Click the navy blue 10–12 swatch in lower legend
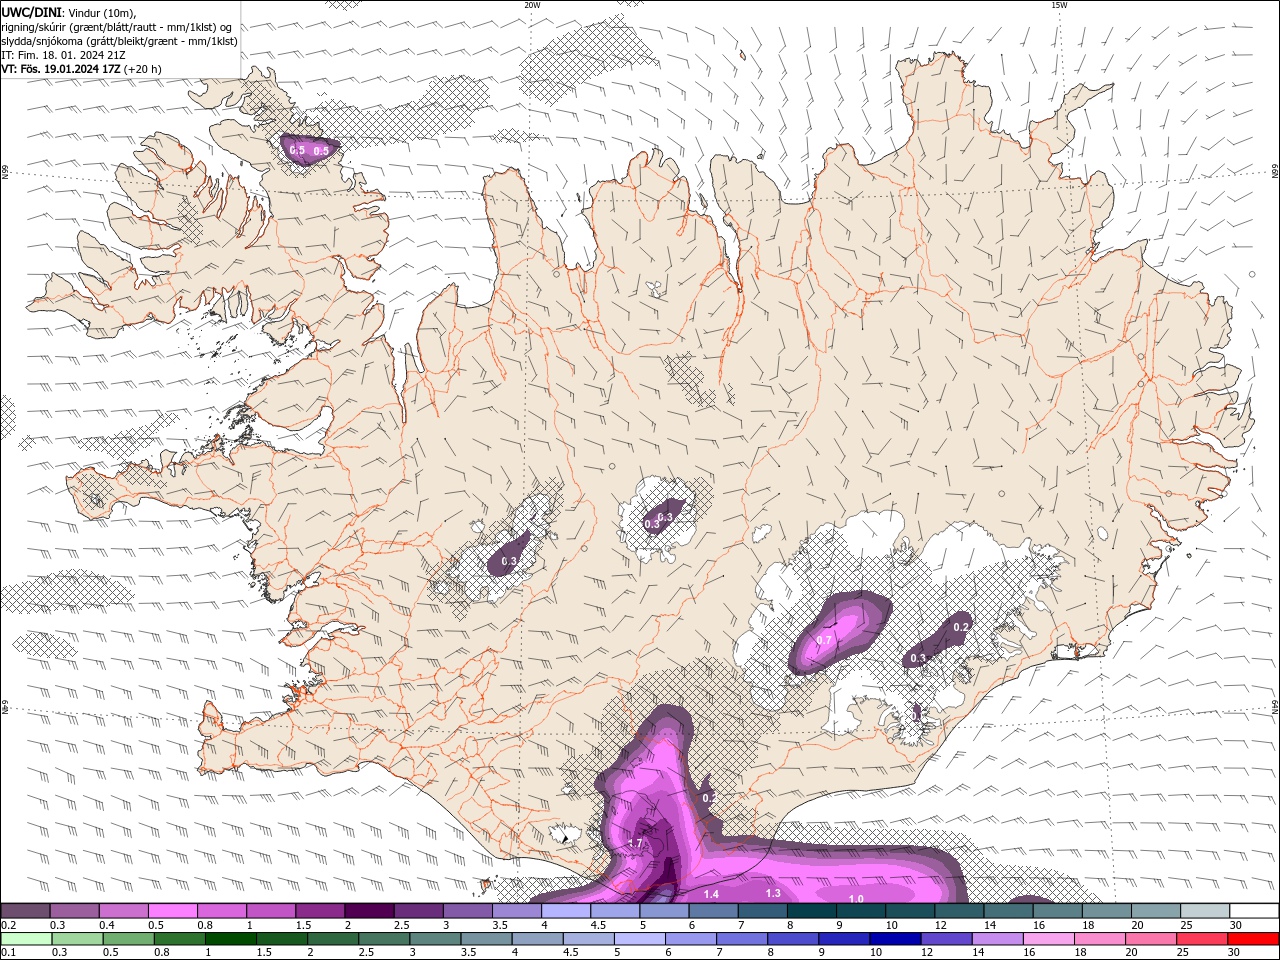The image size is (1280, 960). pos(896,939)
